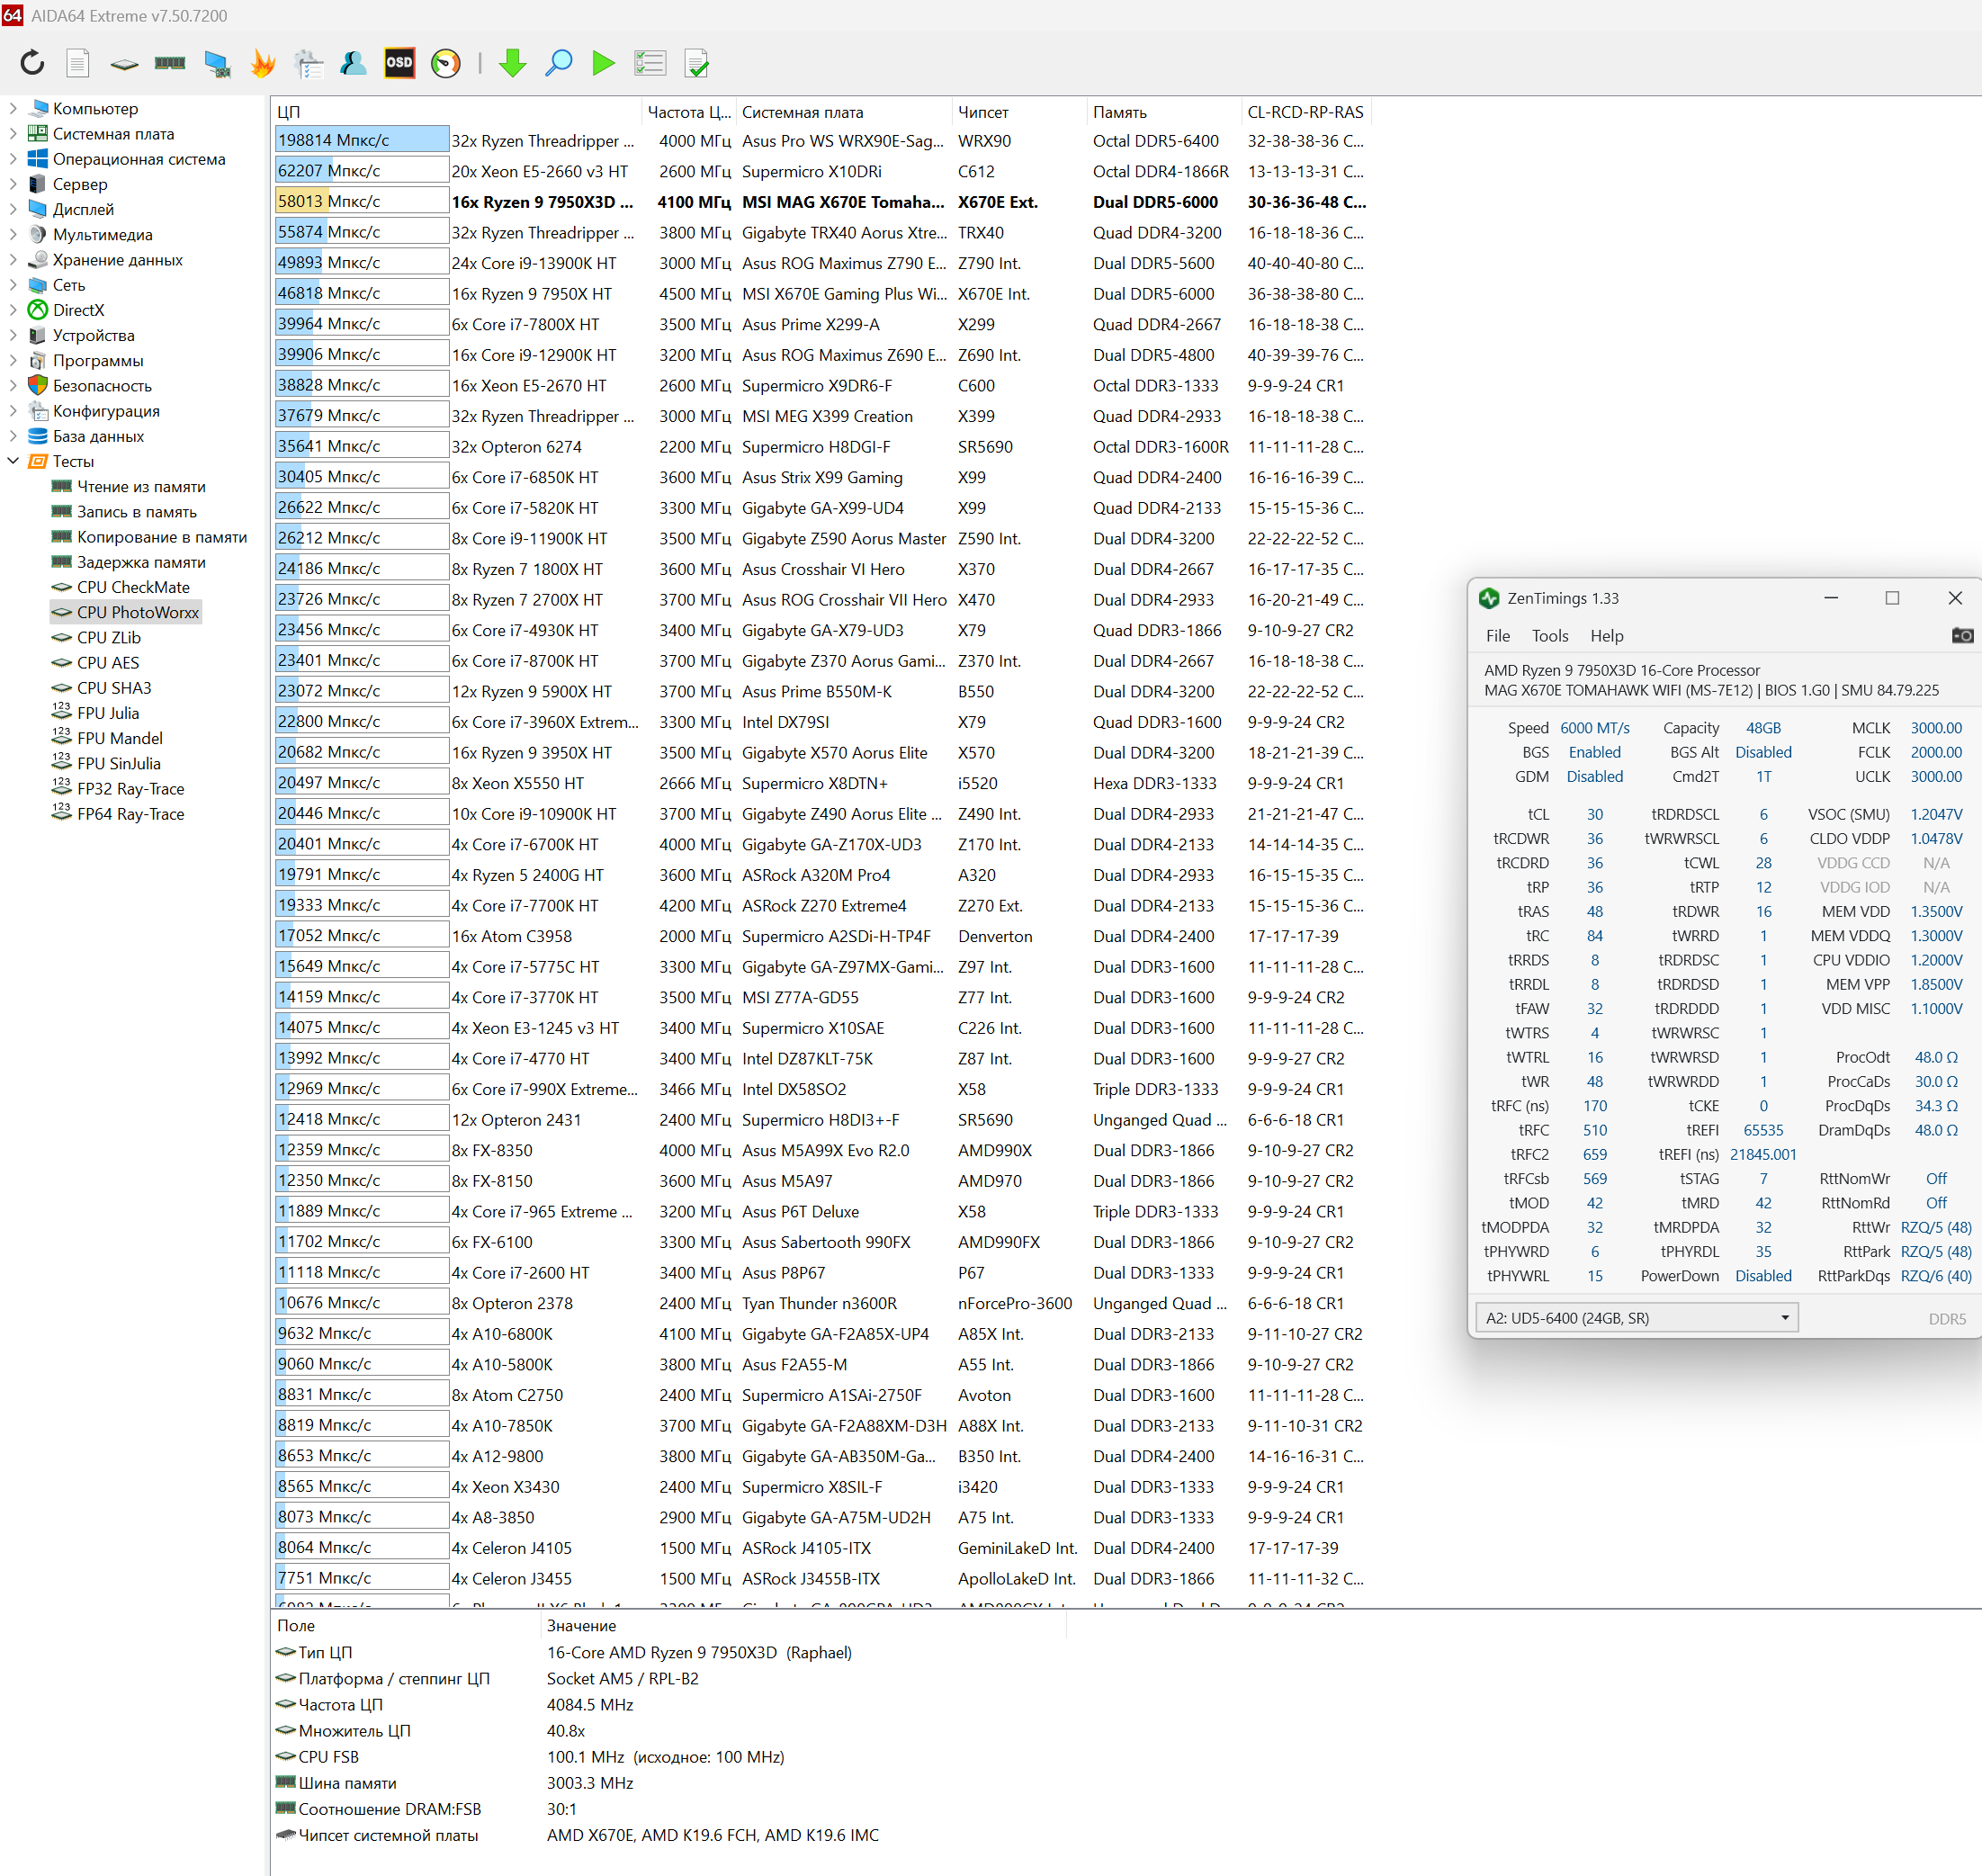Click the green download arrow icon
Image resolution: width=1982 pixels, height=1876 pixels.
pos(513,63)
